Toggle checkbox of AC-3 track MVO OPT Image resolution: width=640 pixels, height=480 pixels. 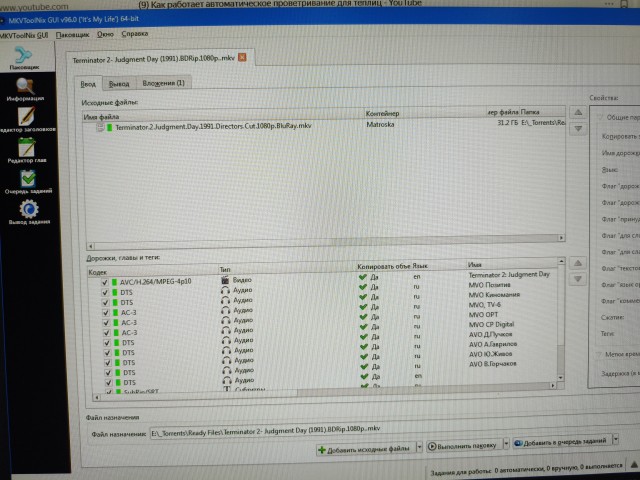106,323
